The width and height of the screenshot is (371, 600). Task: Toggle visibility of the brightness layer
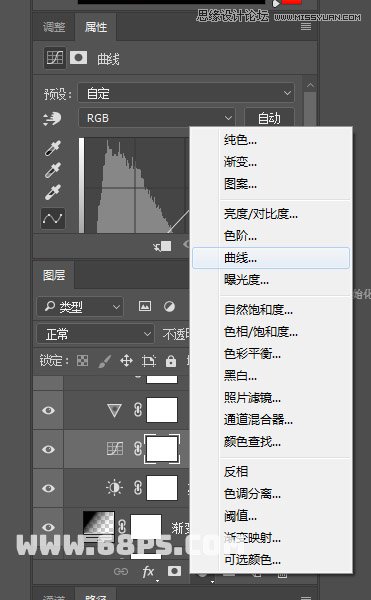point(48,488)
